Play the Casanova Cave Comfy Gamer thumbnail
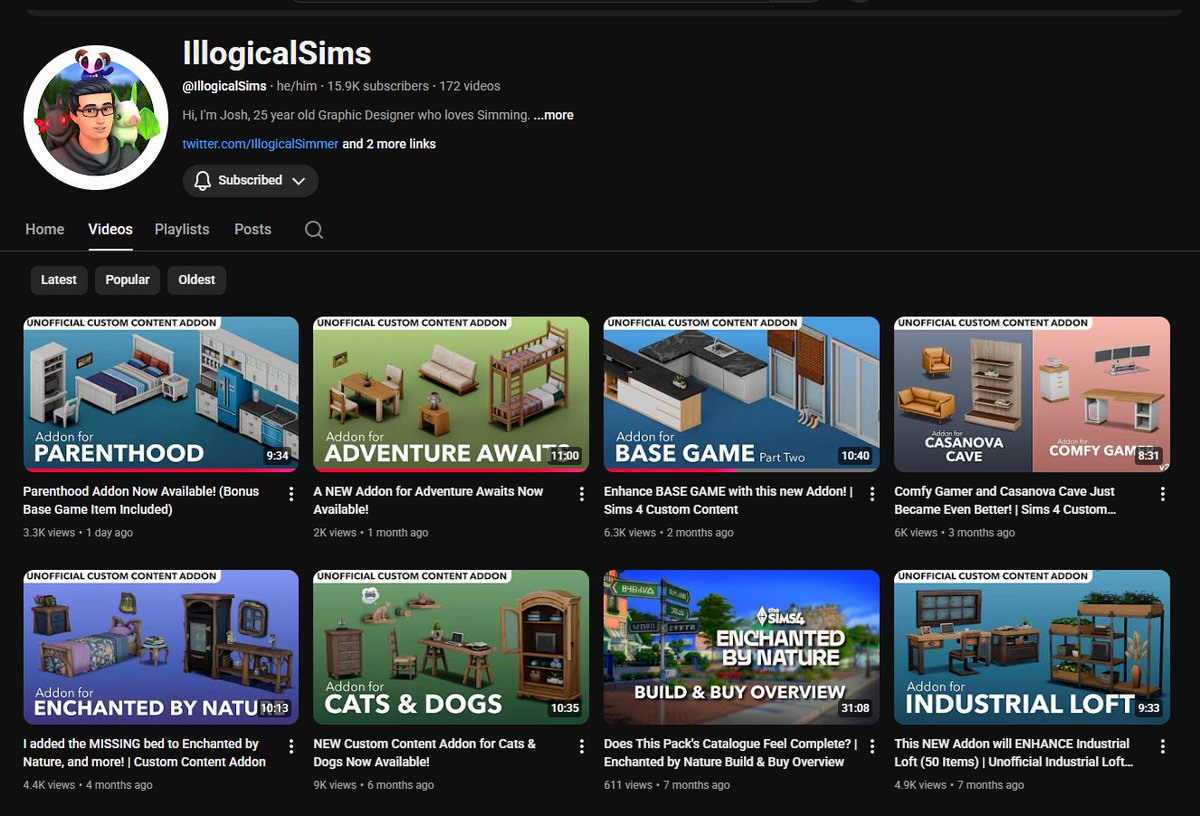The height and width of the screenshot is (816, 1200). 1032,394
